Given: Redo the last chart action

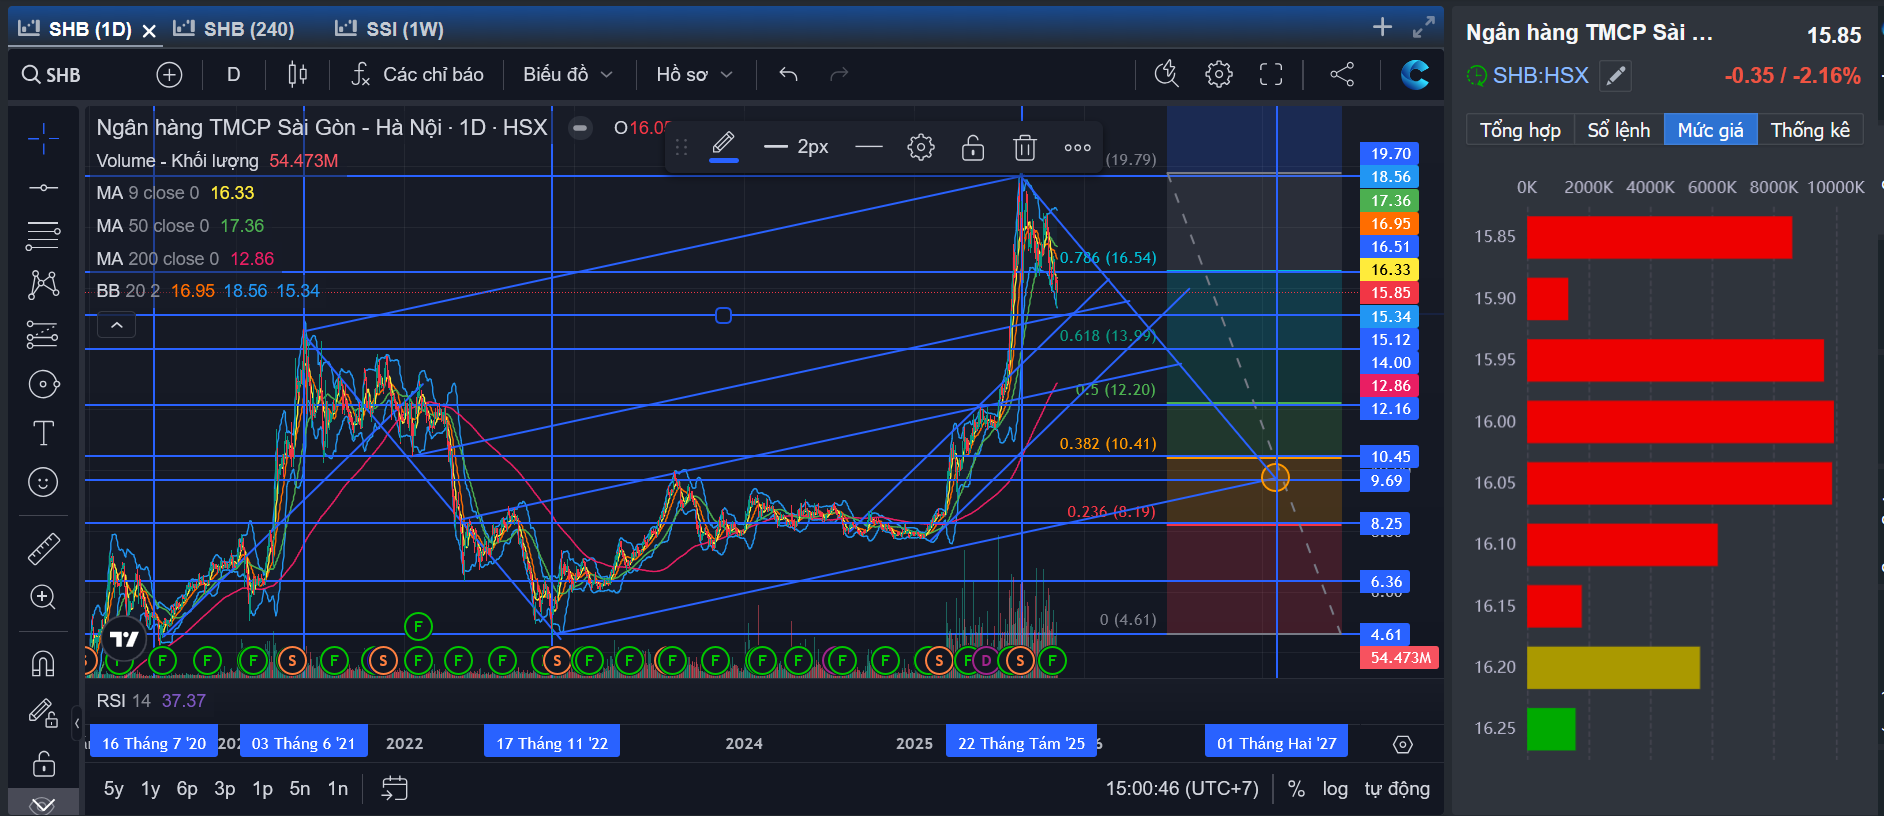Looking at the screenshot, I should [x=839, y=74].
